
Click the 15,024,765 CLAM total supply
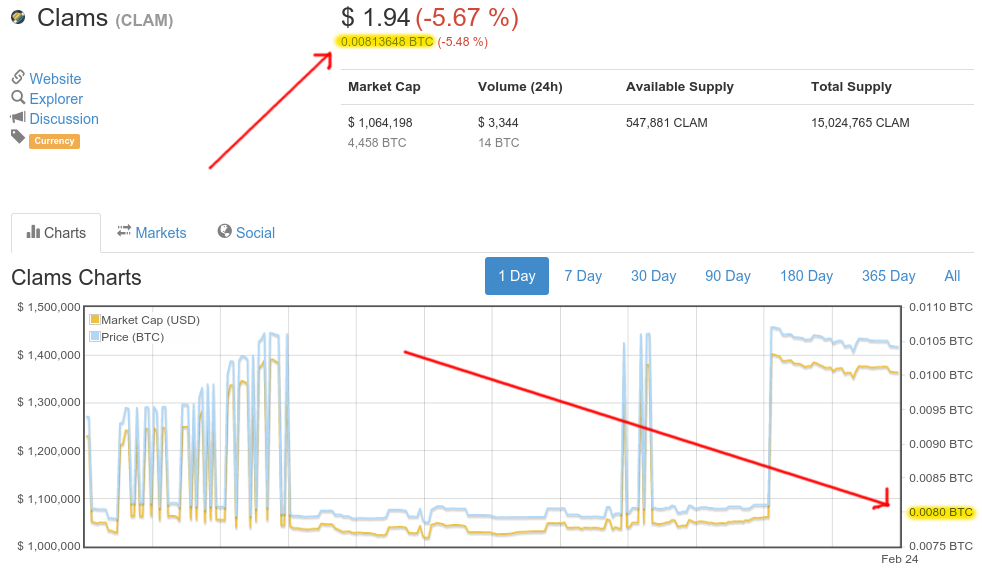(x=860, y=123)
